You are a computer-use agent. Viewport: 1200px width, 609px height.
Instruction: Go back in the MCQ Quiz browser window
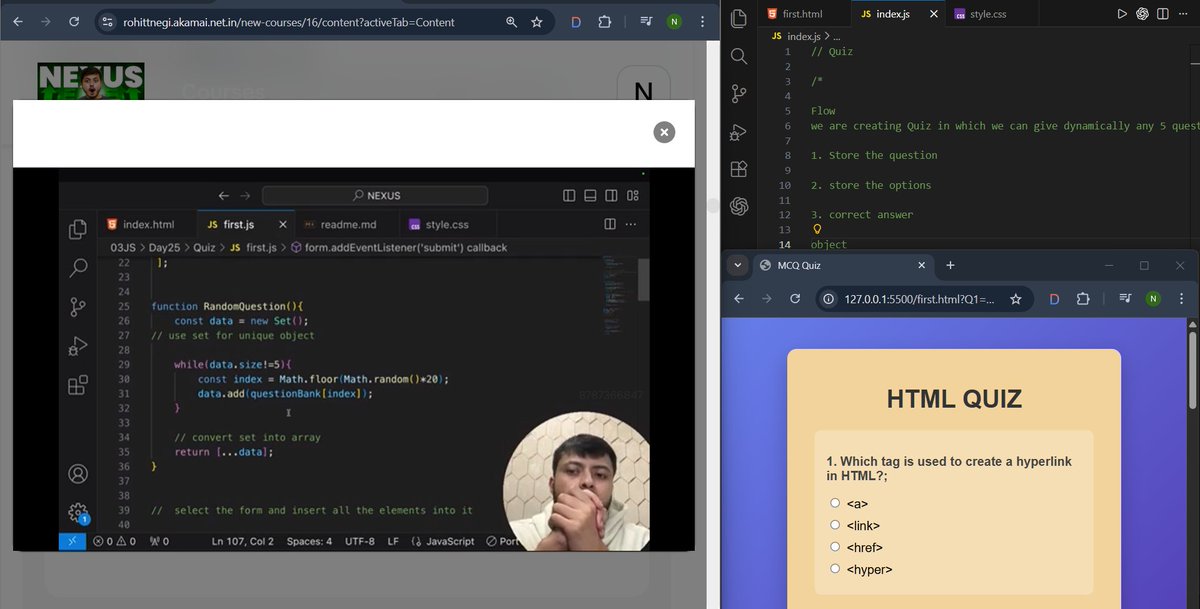click(x=738, y=298)
